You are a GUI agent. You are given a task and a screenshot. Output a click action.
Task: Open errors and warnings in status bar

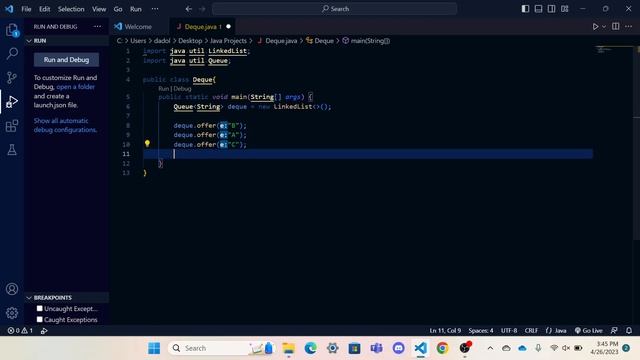[20, 331]
